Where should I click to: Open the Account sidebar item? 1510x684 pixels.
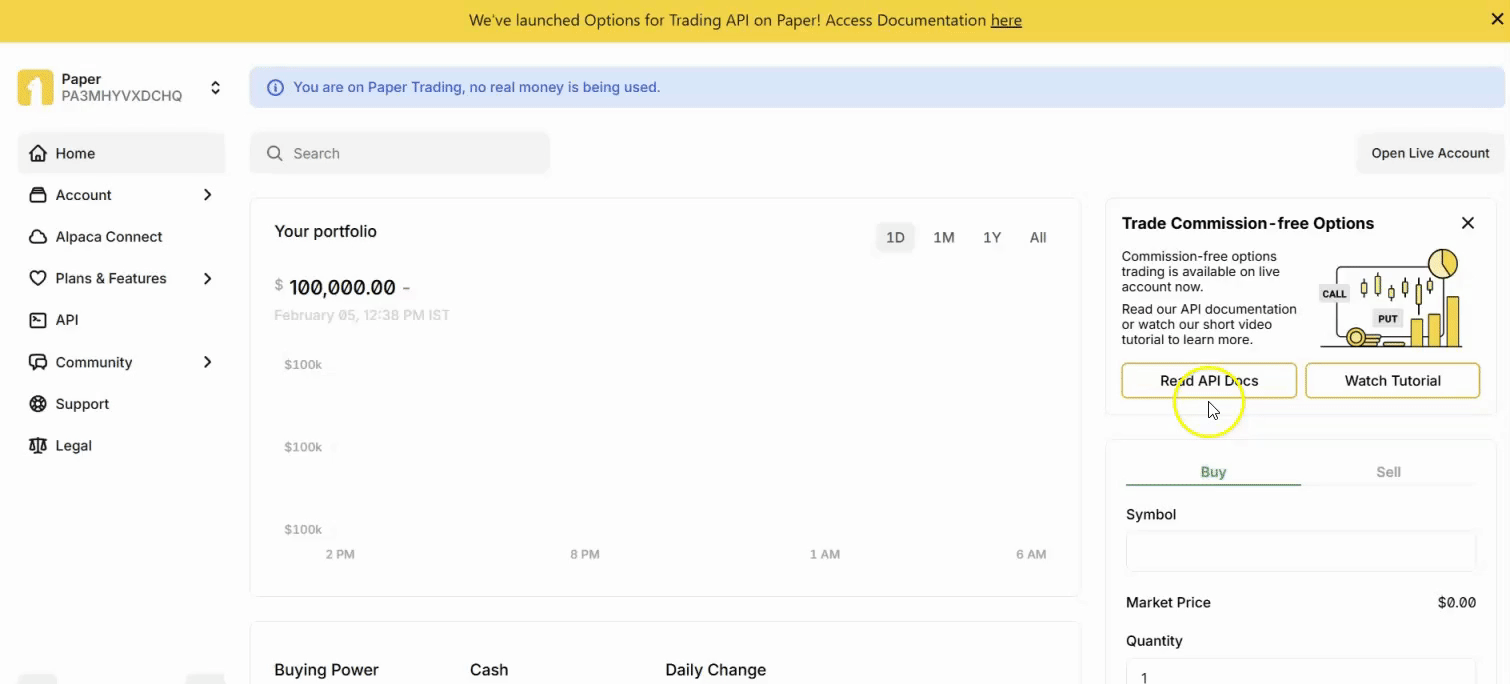[x=121, y=195]
